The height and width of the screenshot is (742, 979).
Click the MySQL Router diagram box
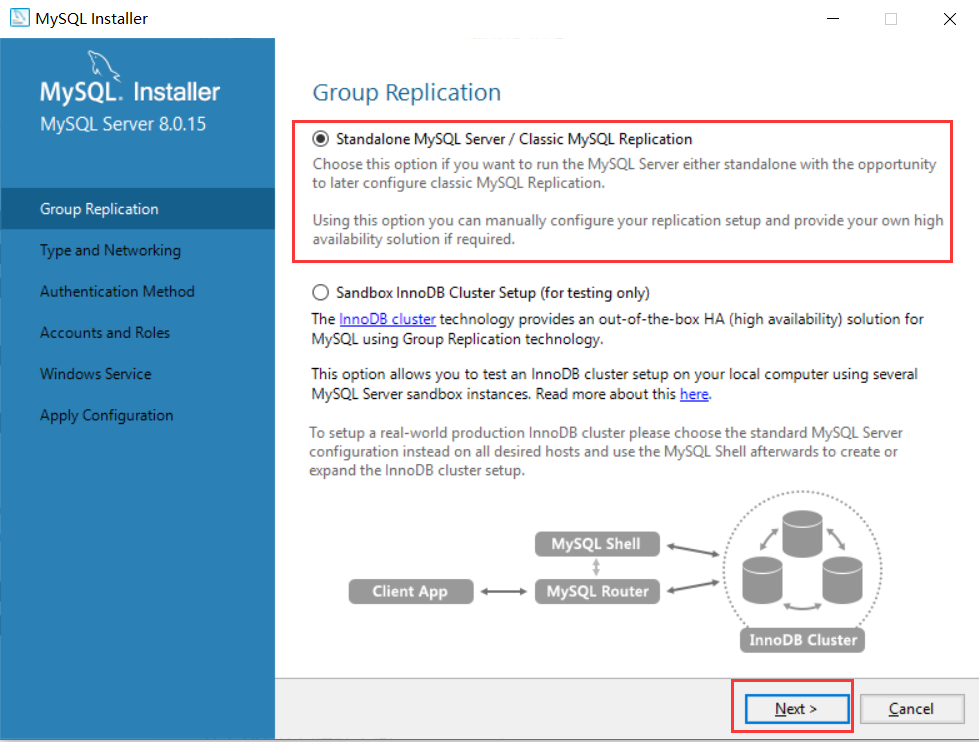coord(597,591)
